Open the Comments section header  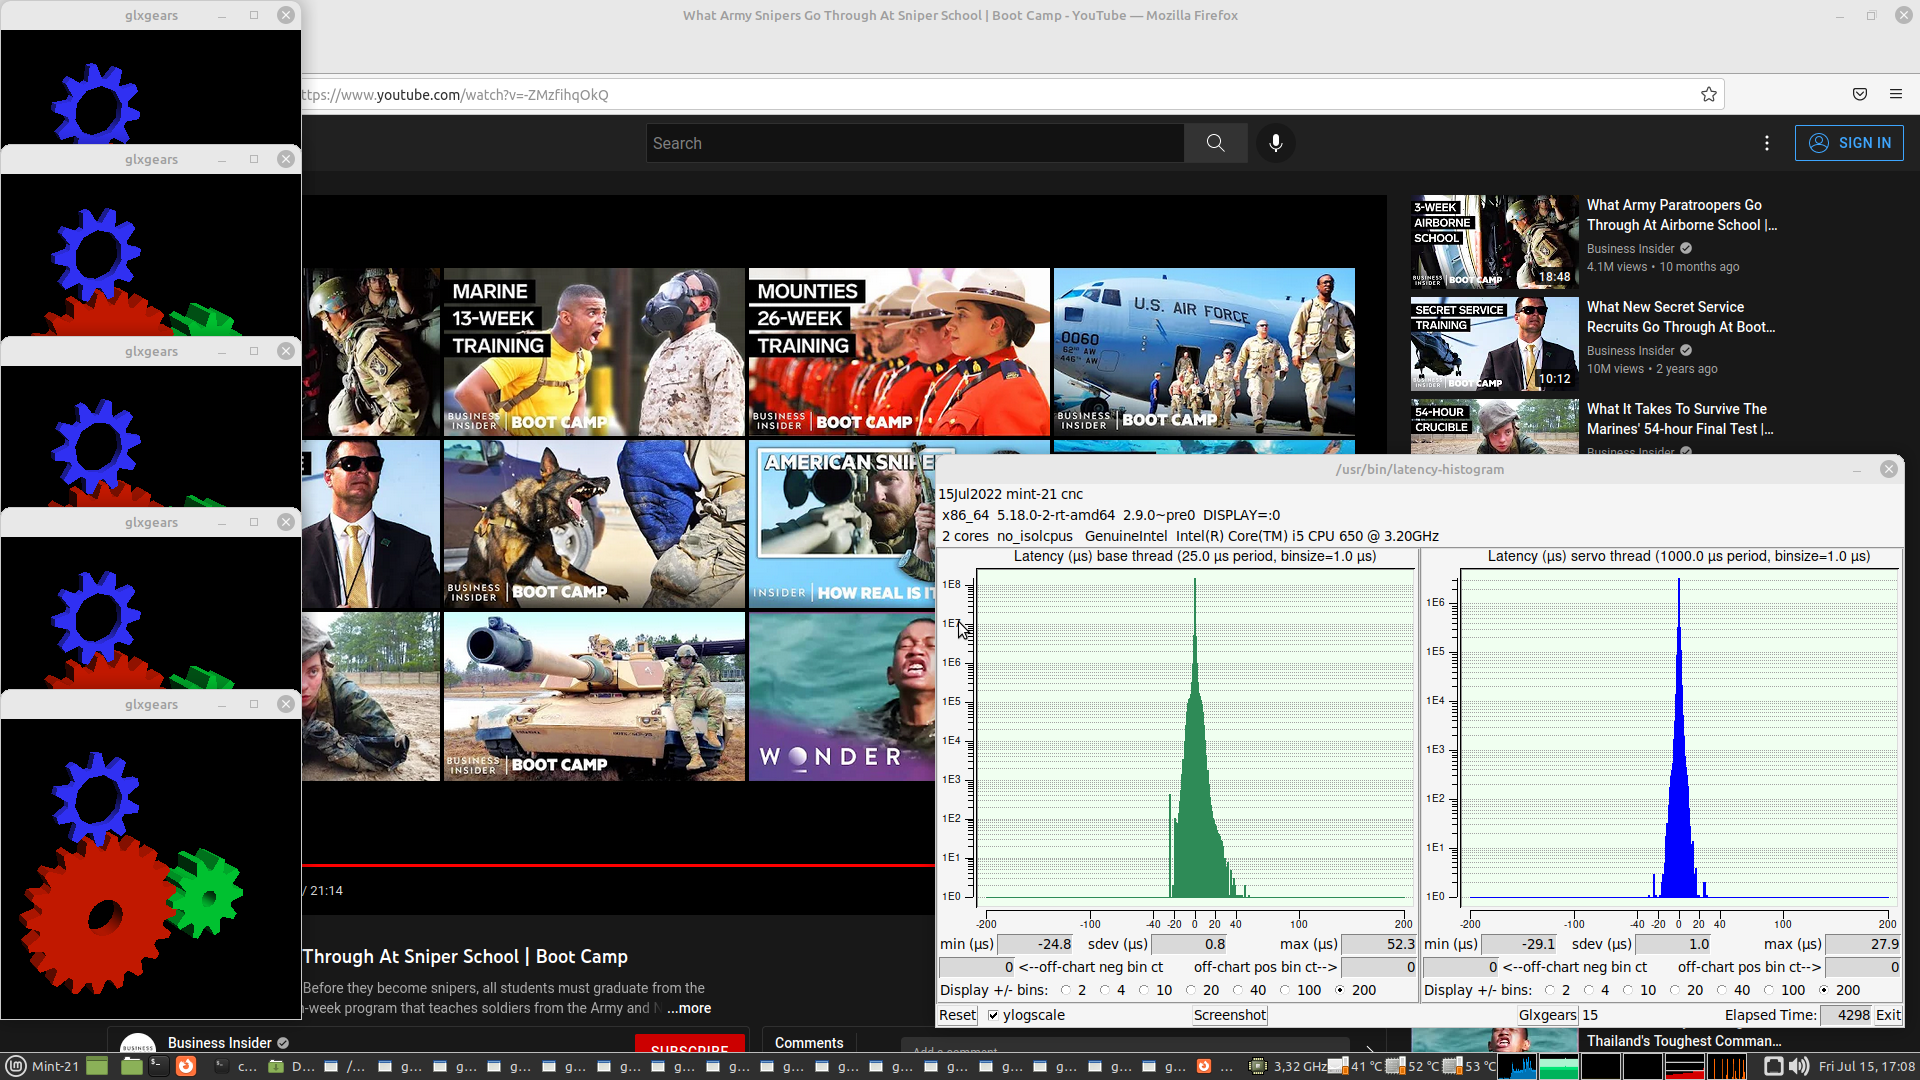(809, 1043)
